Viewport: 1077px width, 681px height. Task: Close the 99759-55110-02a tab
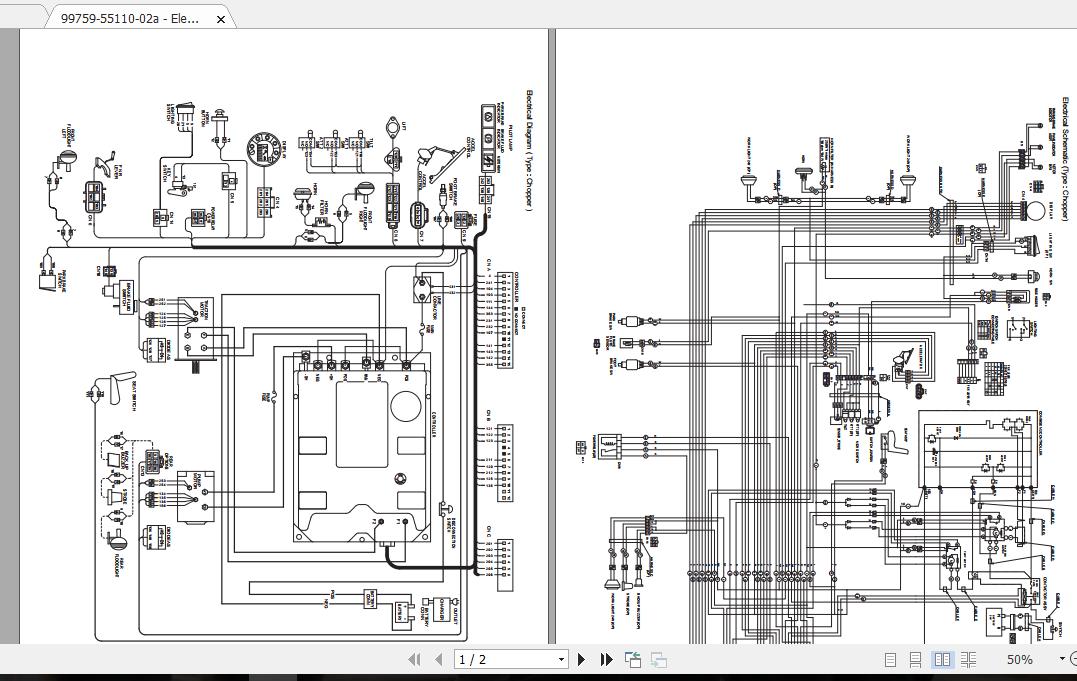click(220, 17)
